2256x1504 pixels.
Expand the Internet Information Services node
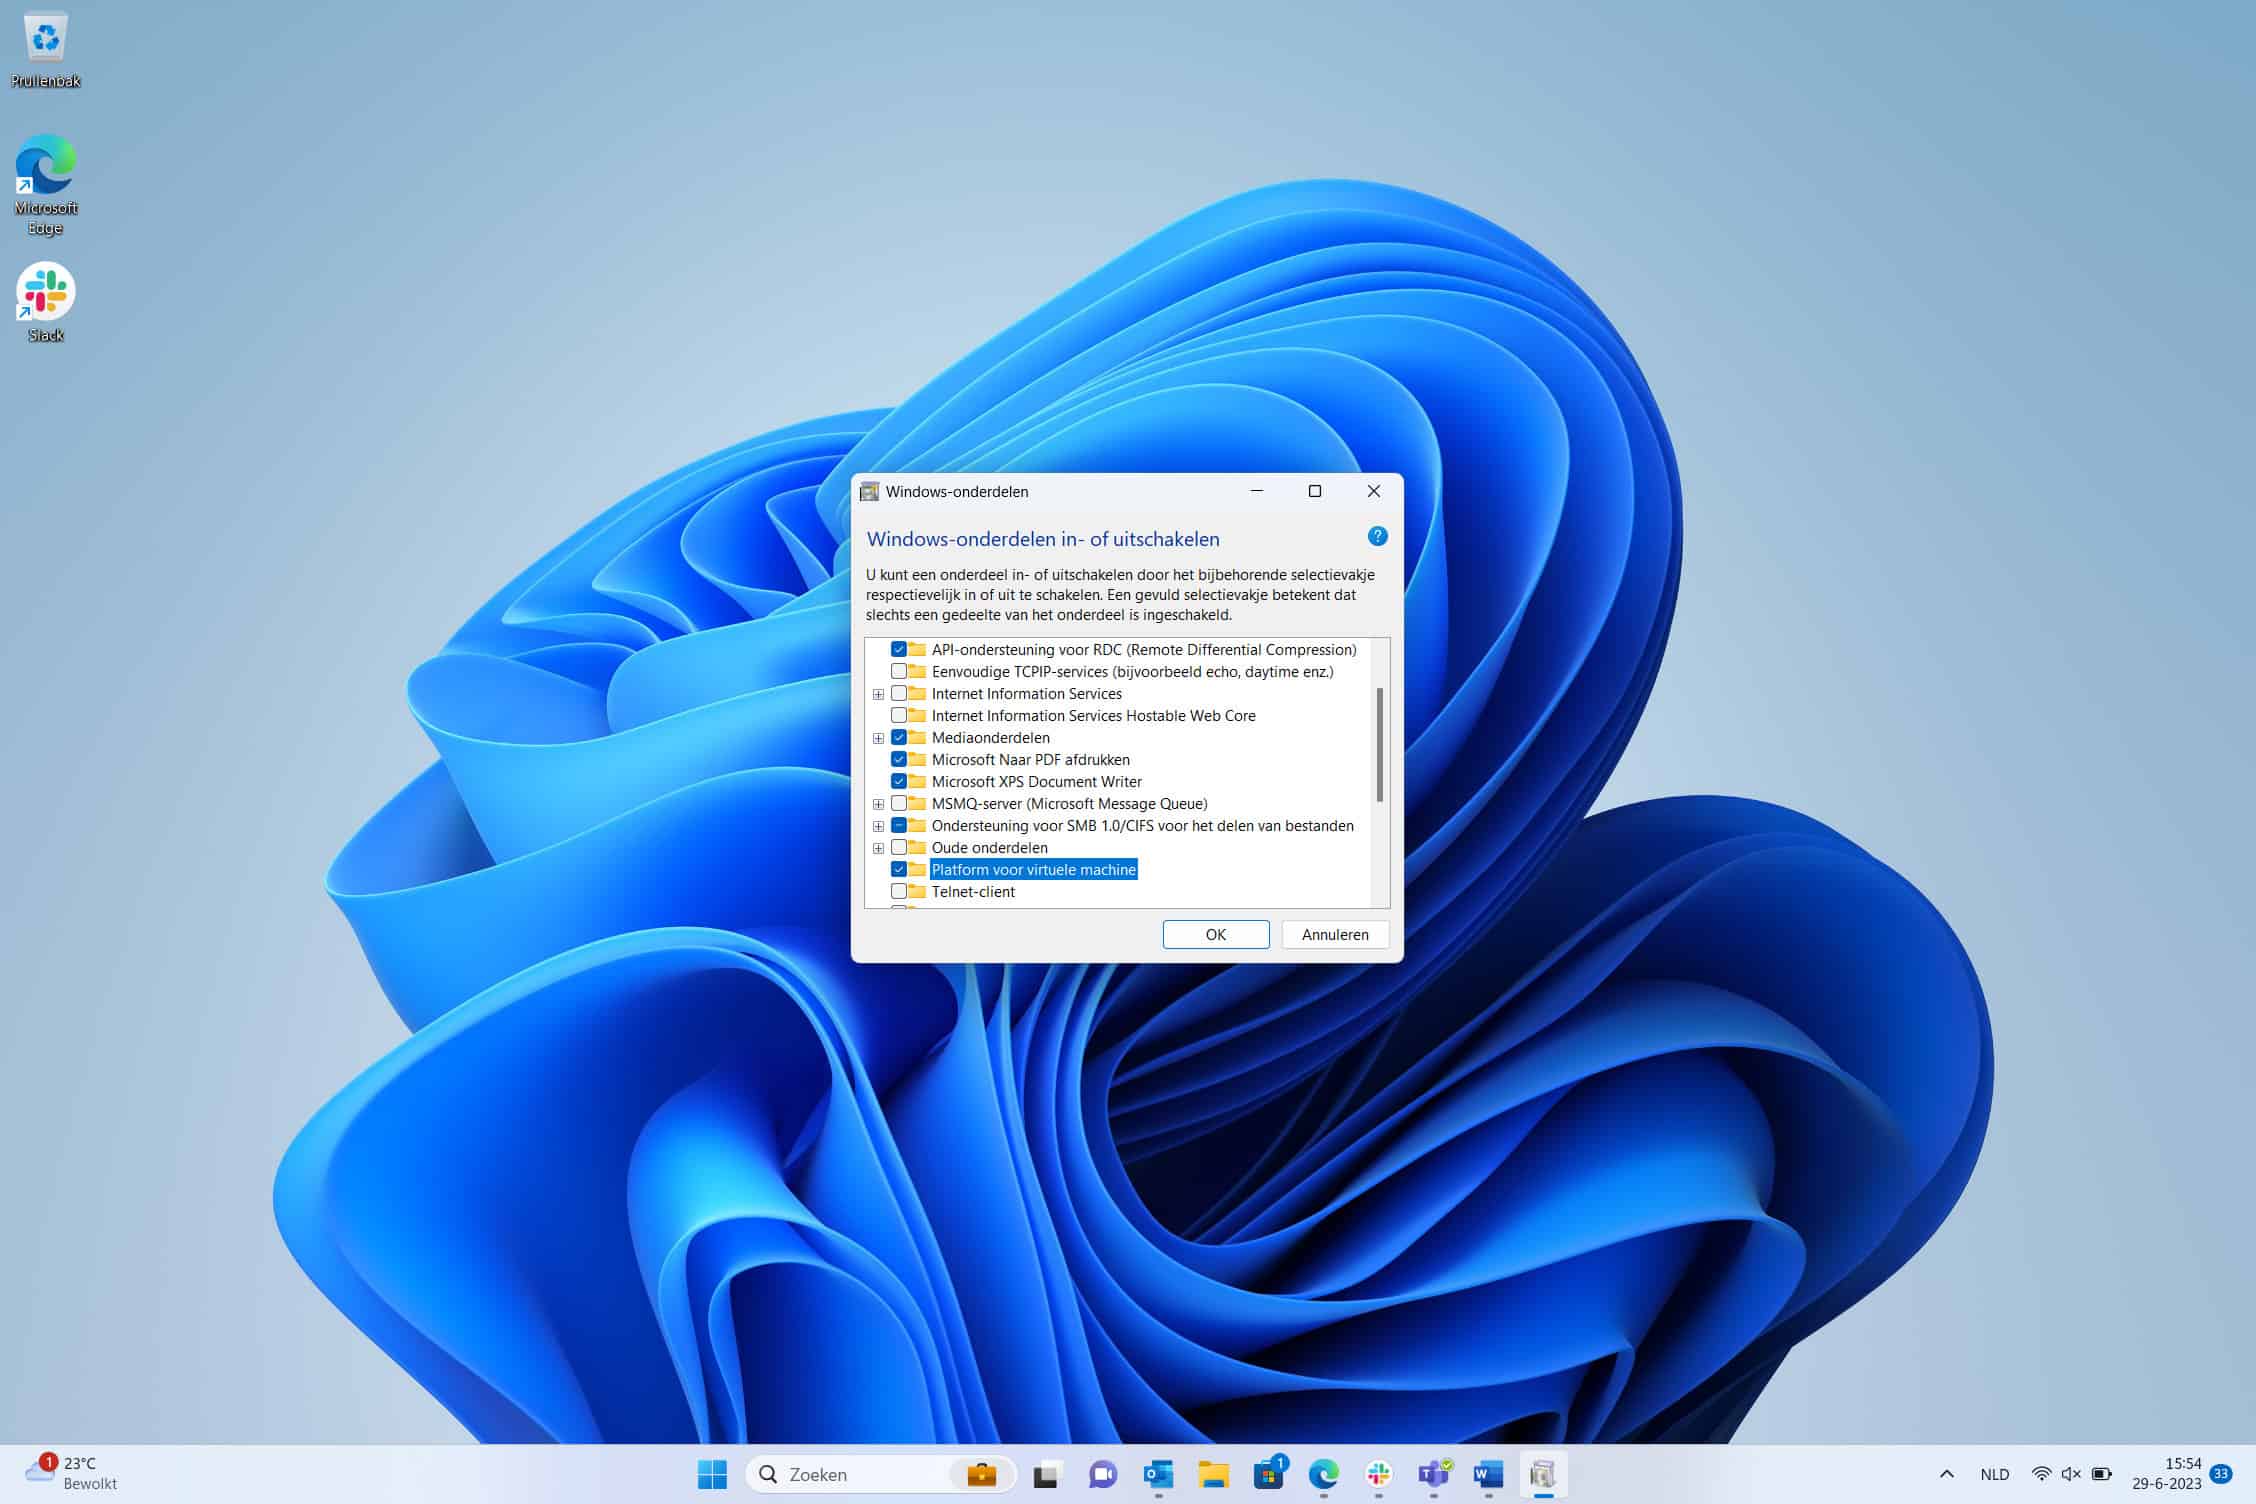[x=878, y=694]
